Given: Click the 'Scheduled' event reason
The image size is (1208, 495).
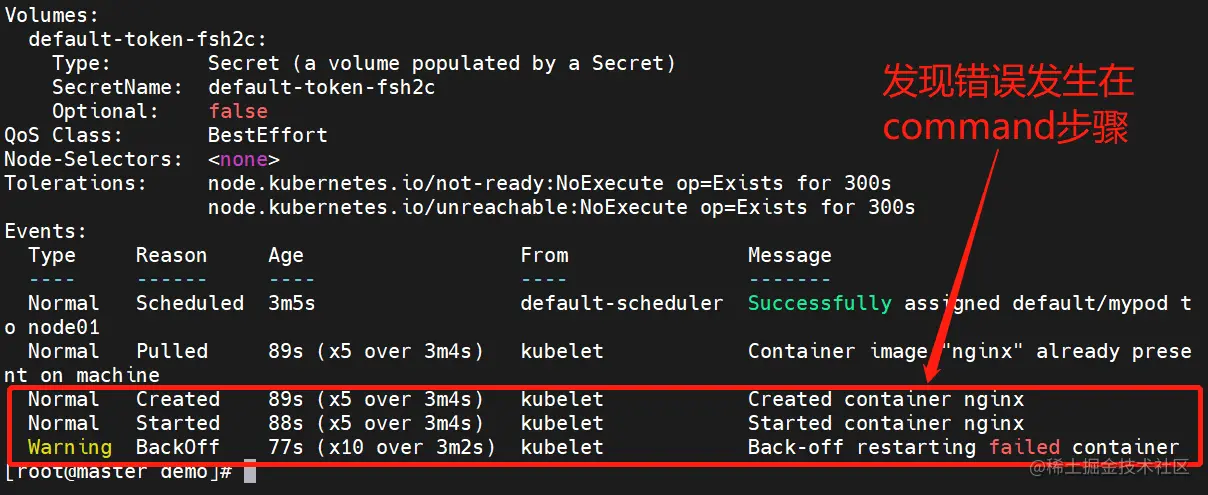Looking at the screenshot, I should pyautogui.click(x=190, y=303).
